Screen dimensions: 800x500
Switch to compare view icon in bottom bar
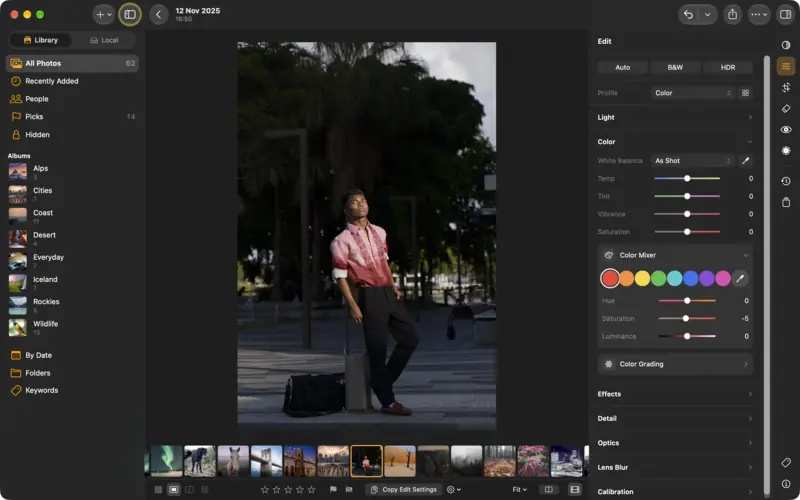coord(189,489)
